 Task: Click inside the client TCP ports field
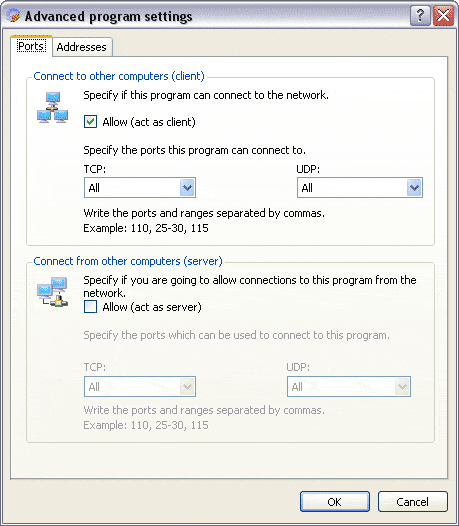[x=133, y=188]
